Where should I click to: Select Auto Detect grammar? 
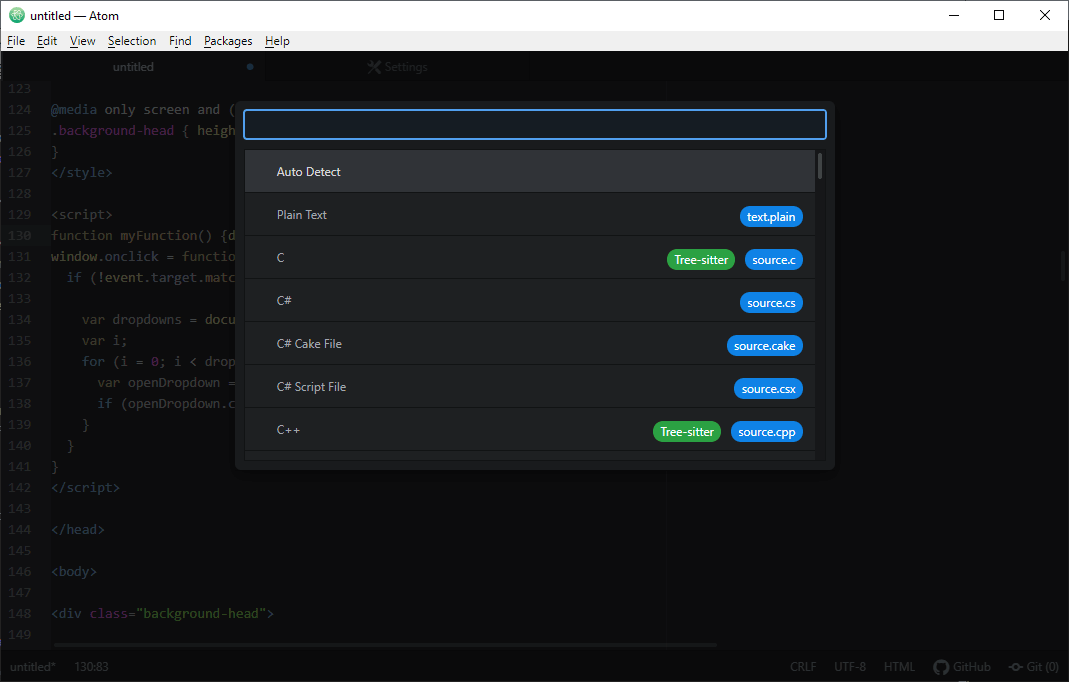pyautogui.click(x=530, y=172)
